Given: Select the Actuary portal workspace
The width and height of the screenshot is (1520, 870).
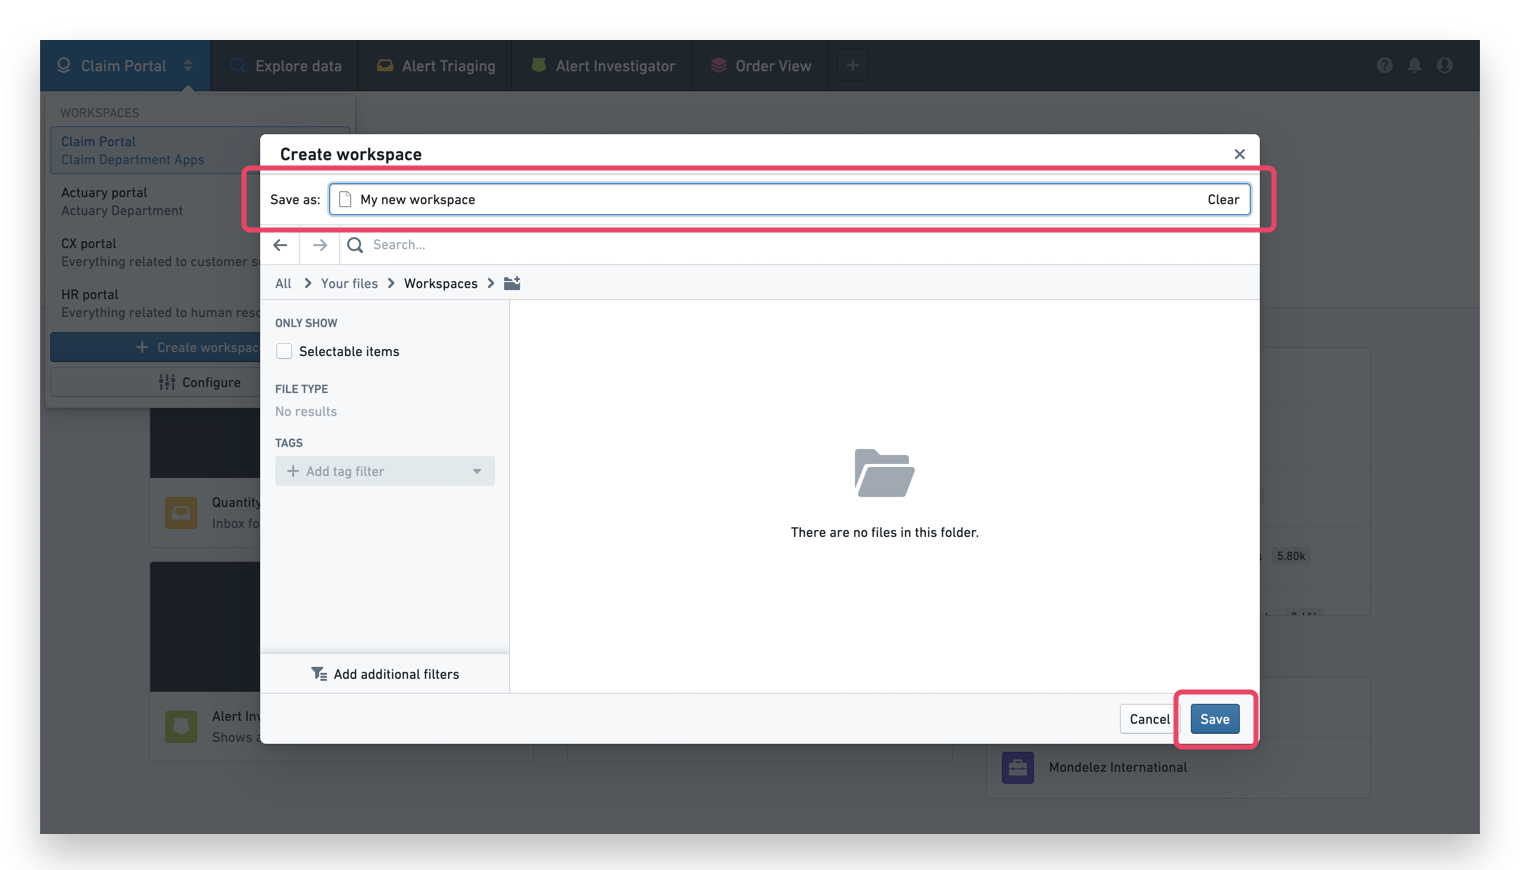Looking at the screenshot, I should pos(156,201).
